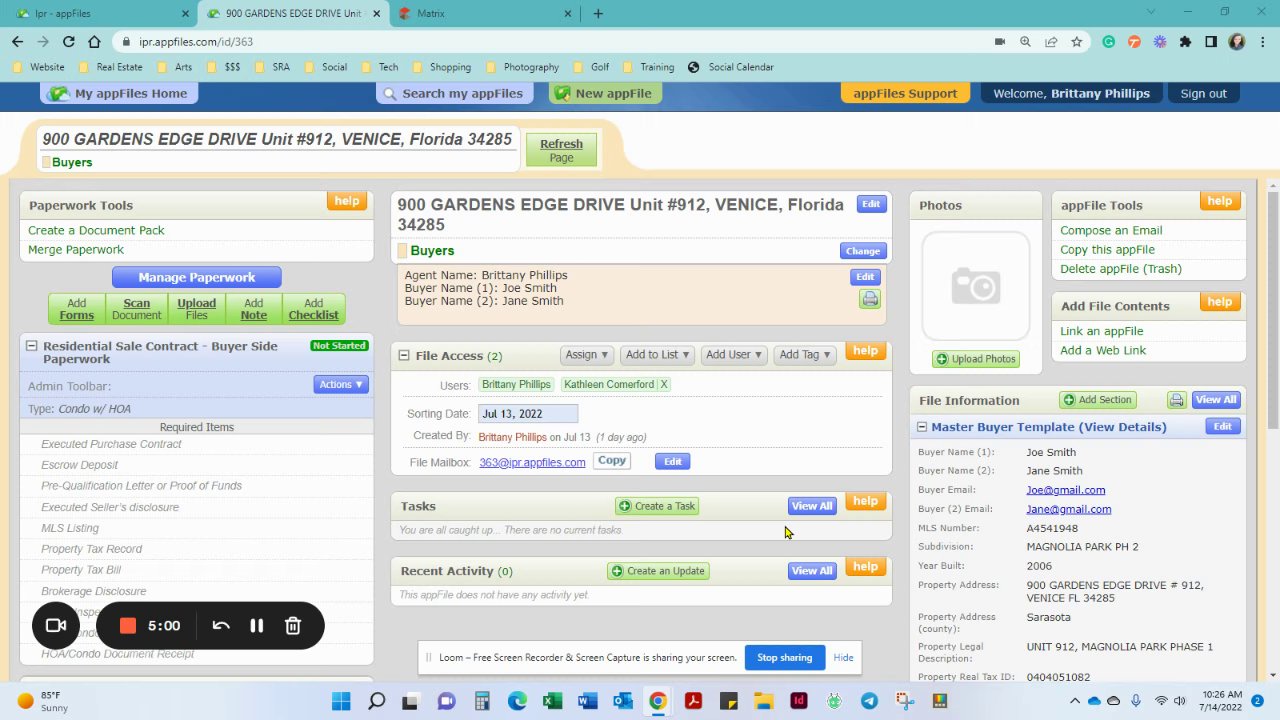Open the Assign dropdown
The width and height of the screenshot is (1280, 720).
coord(587,354)
